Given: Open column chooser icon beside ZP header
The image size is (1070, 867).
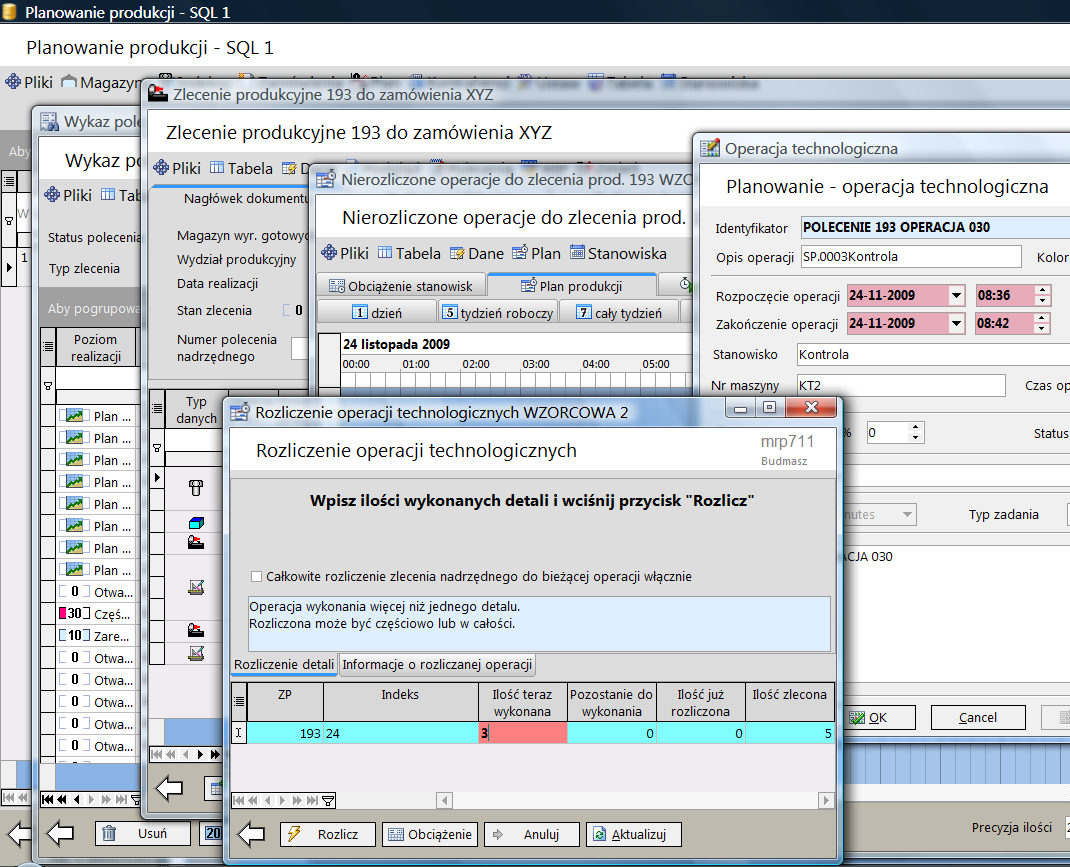Looking at the screenshot, I should pos(239,701).
